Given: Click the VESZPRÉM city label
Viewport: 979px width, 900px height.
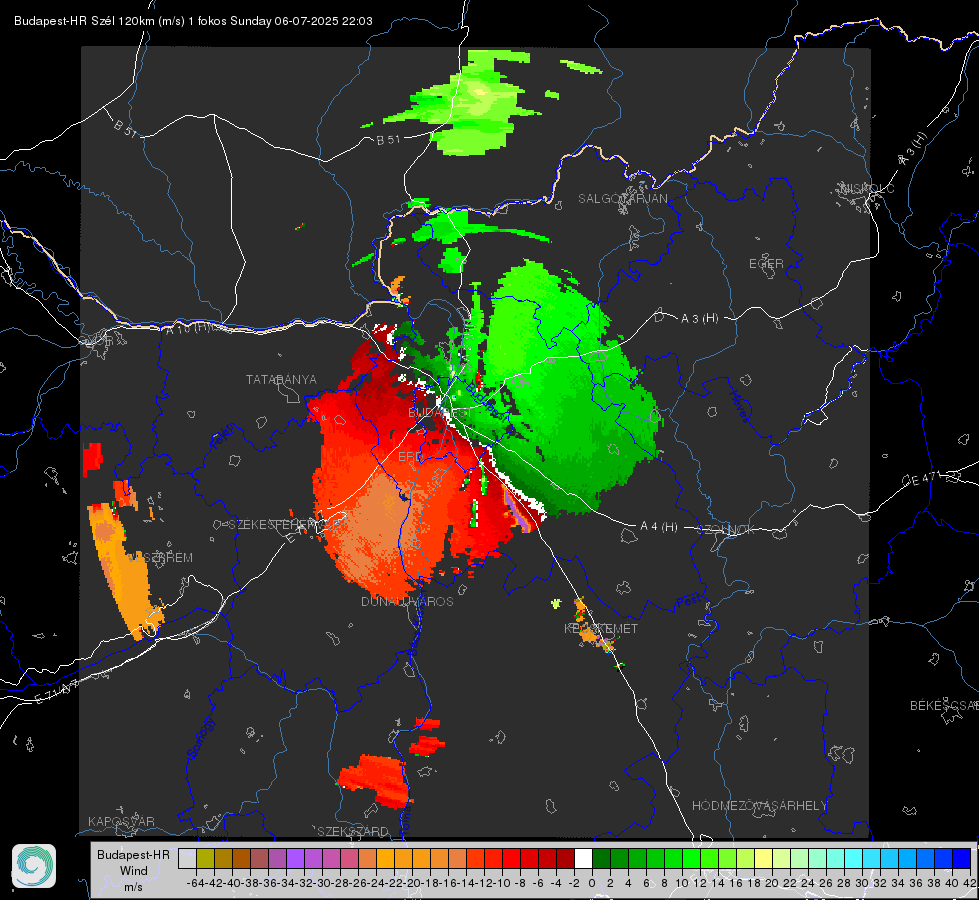Looking at the screenshot, I should [160, 557].
